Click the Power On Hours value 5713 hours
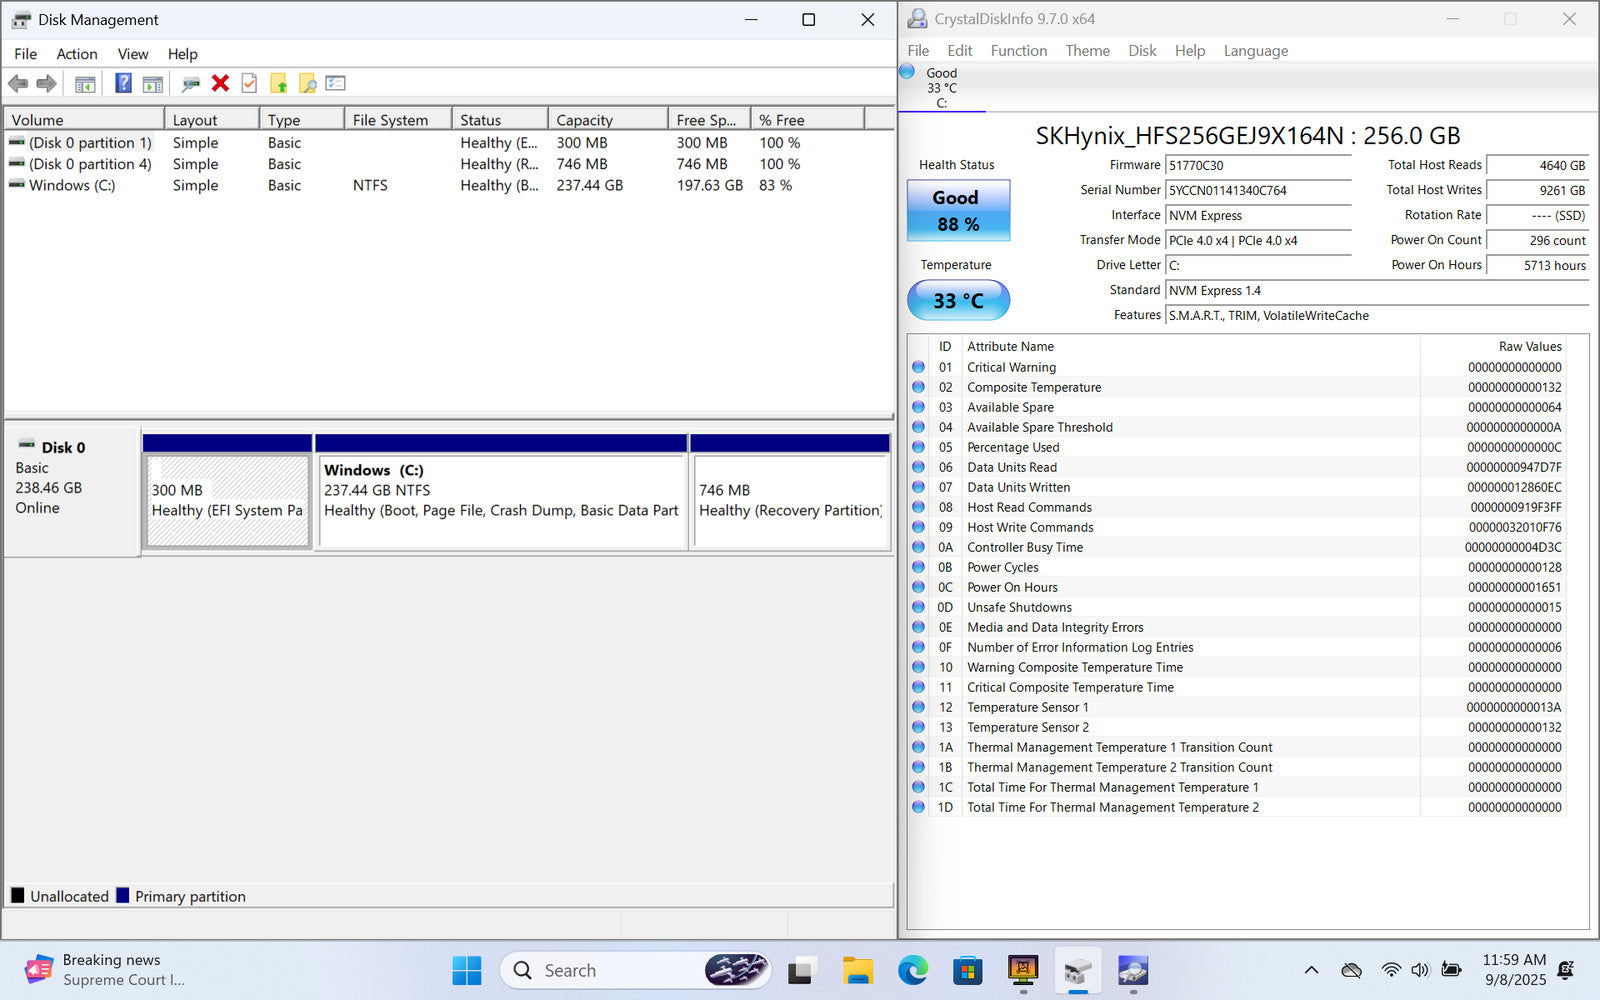This screenshot has height=1000, width=1600. (x=1538, y=265)
